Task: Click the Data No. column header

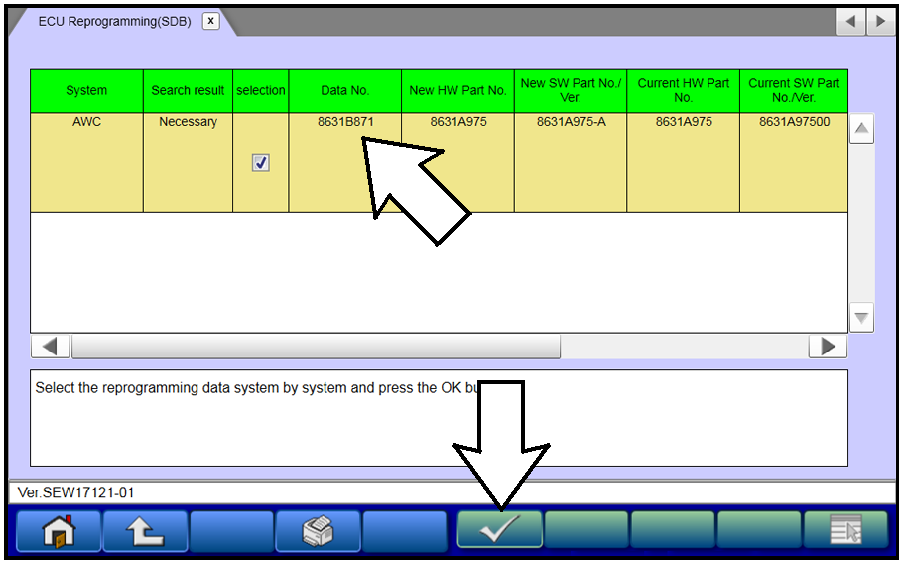Action: coord(345,90)
